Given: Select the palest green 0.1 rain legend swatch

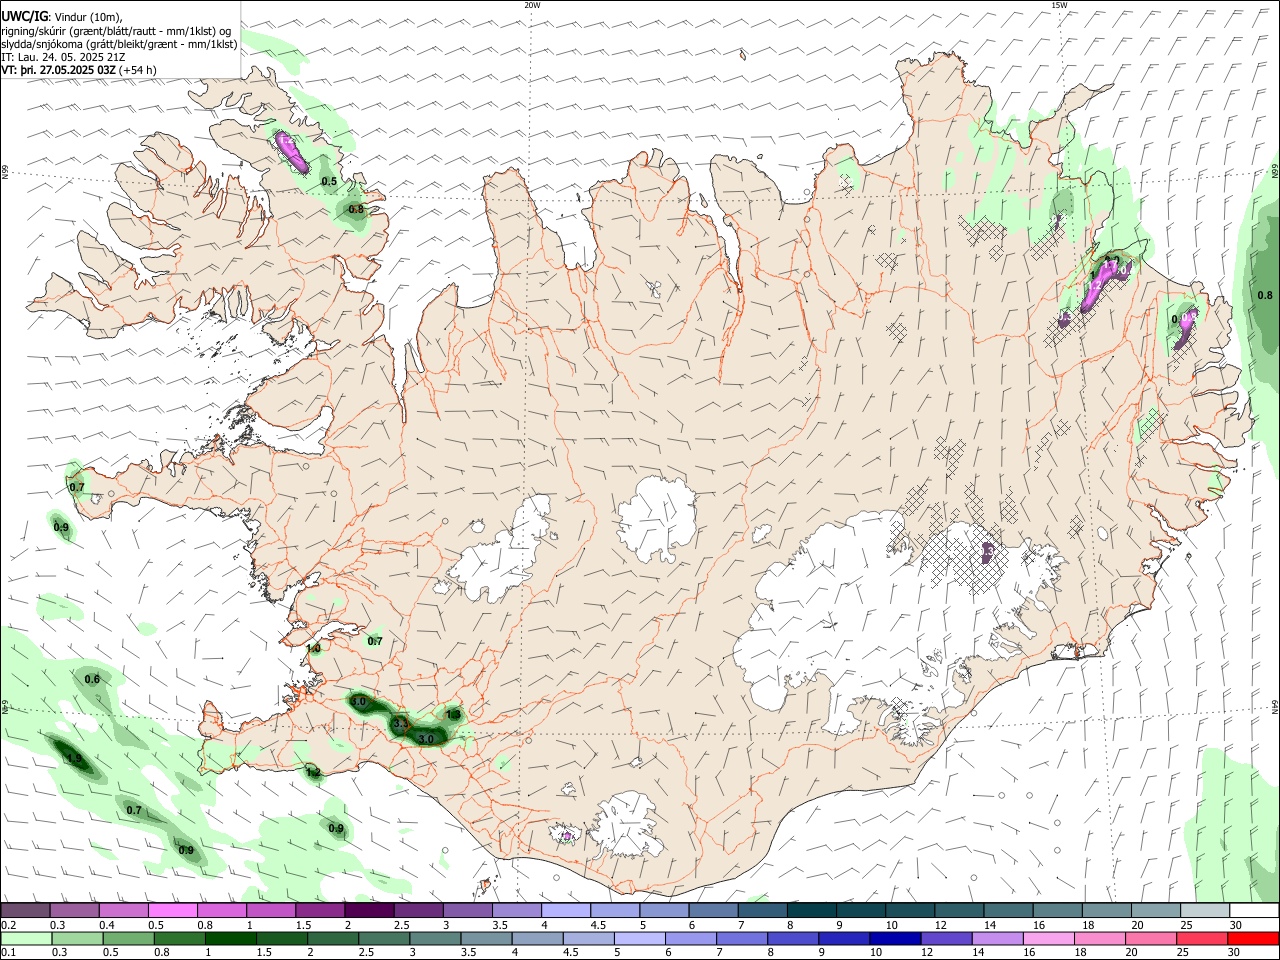Looking at the screenshot, I should point(25,938).
